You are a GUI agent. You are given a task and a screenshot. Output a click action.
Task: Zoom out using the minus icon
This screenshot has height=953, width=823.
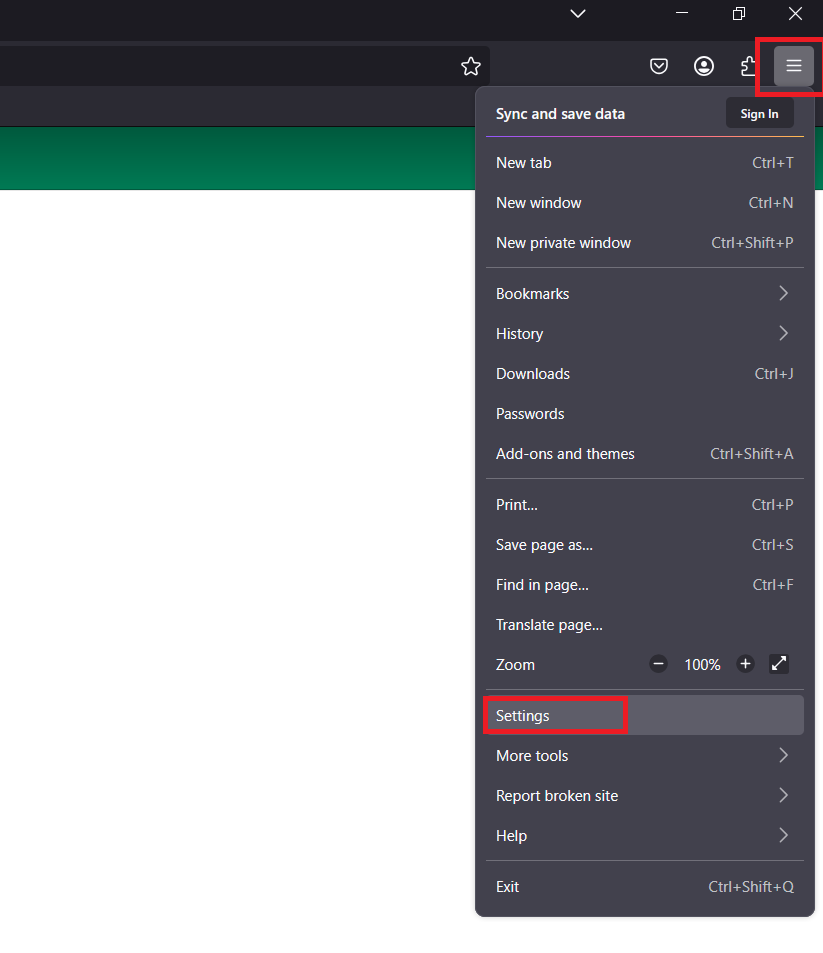coord(658,663)
